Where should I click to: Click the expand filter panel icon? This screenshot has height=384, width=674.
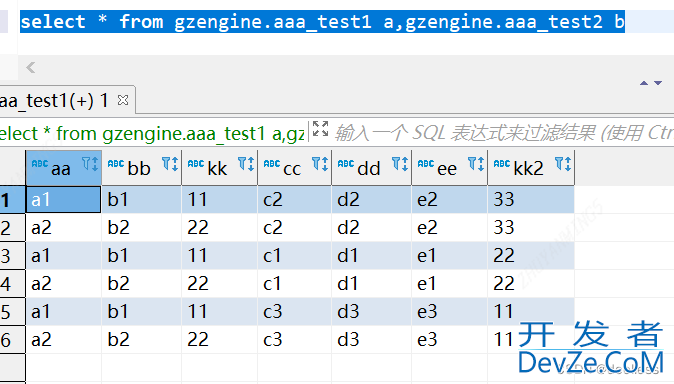(320, 129)
